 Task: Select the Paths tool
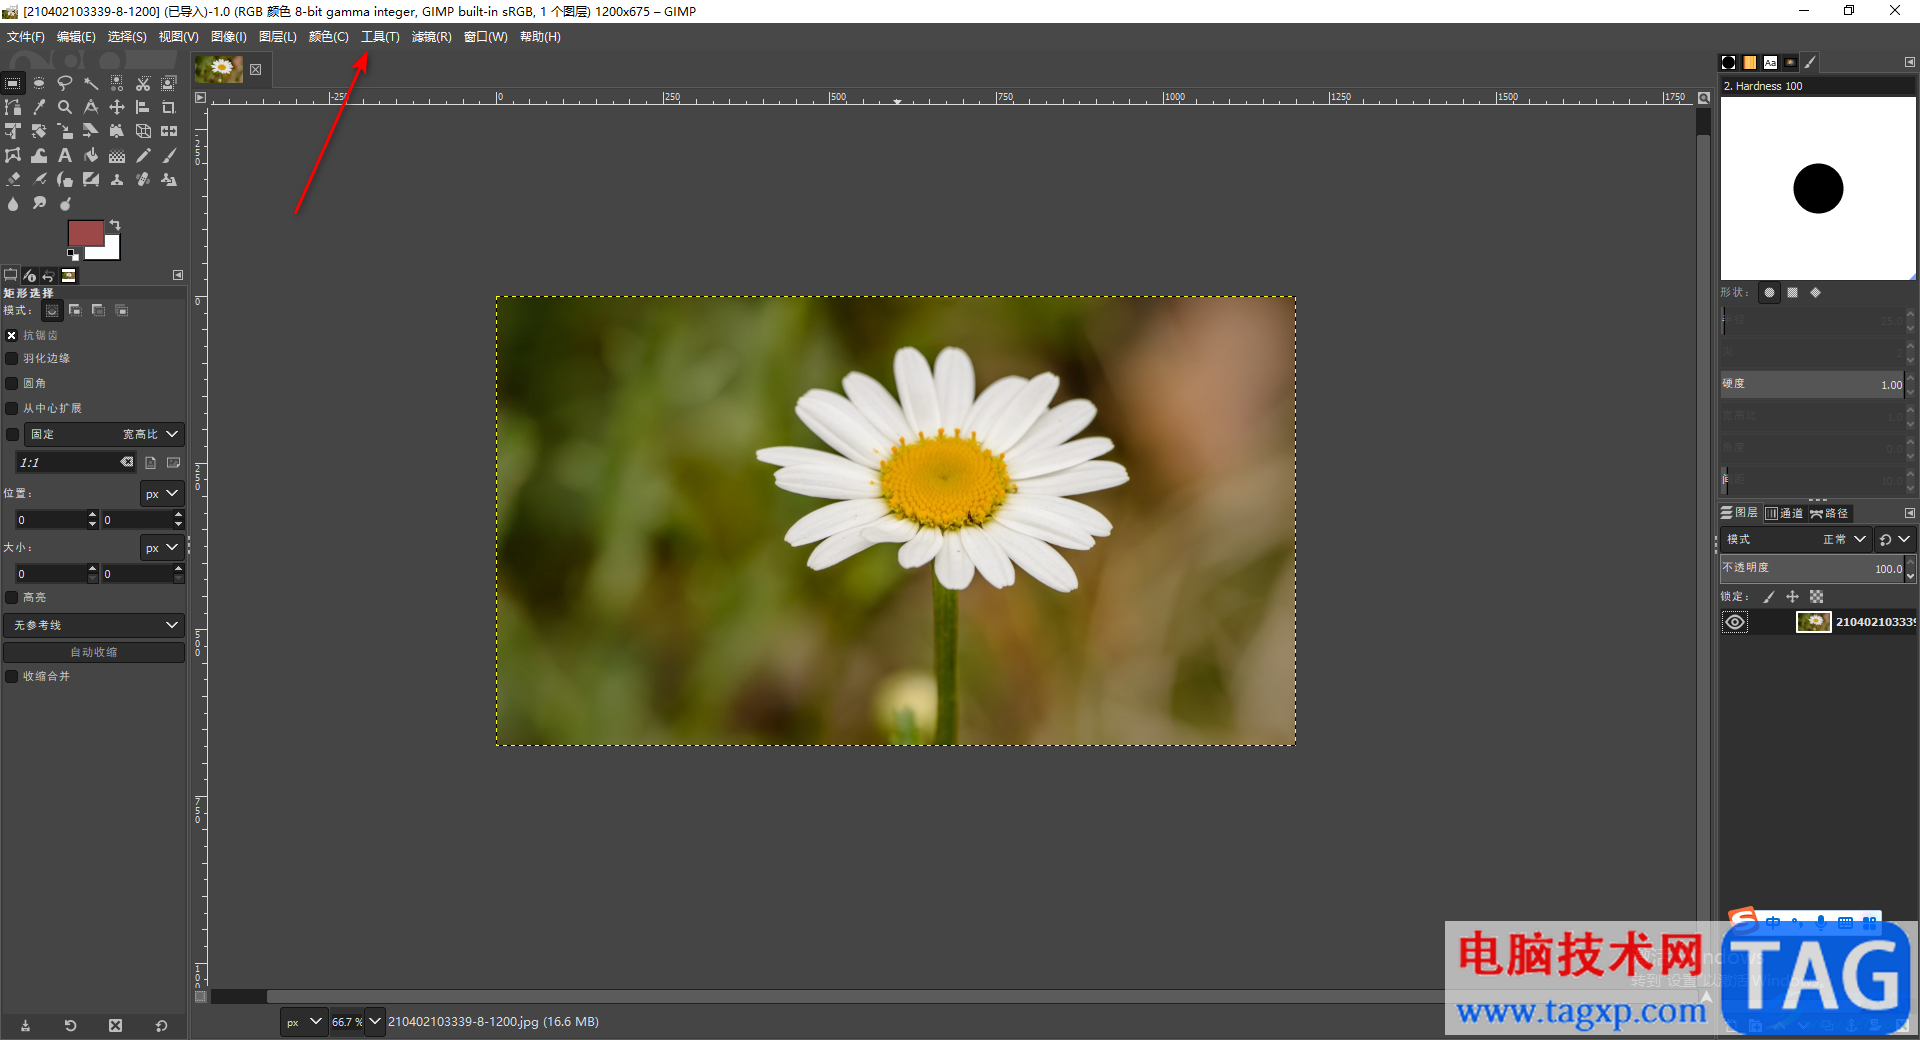13,107
